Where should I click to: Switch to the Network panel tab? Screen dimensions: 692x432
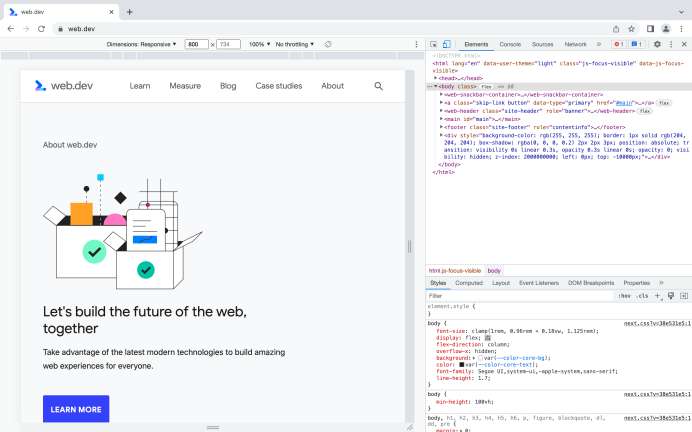pyautogui.click(x=575, y=44)
